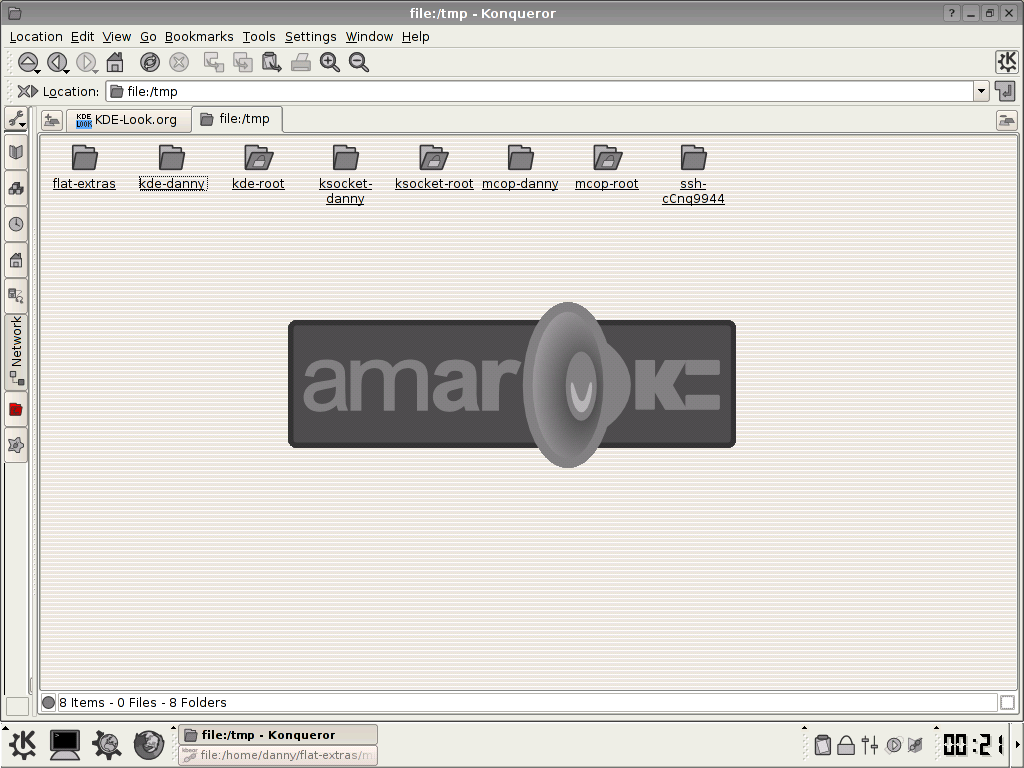
Task: Open a new tab with the tab-plus button
Action: (52, 120)
